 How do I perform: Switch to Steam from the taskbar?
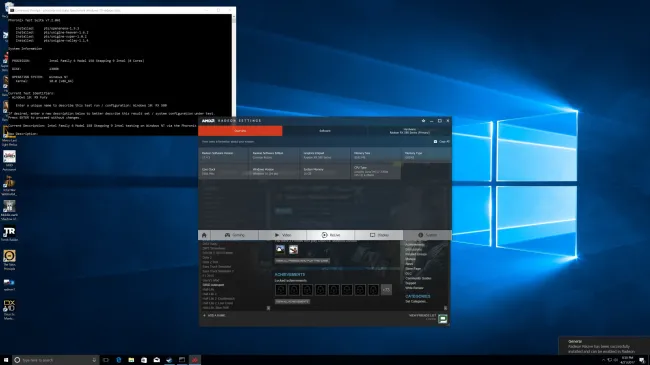tap(169, 360)
